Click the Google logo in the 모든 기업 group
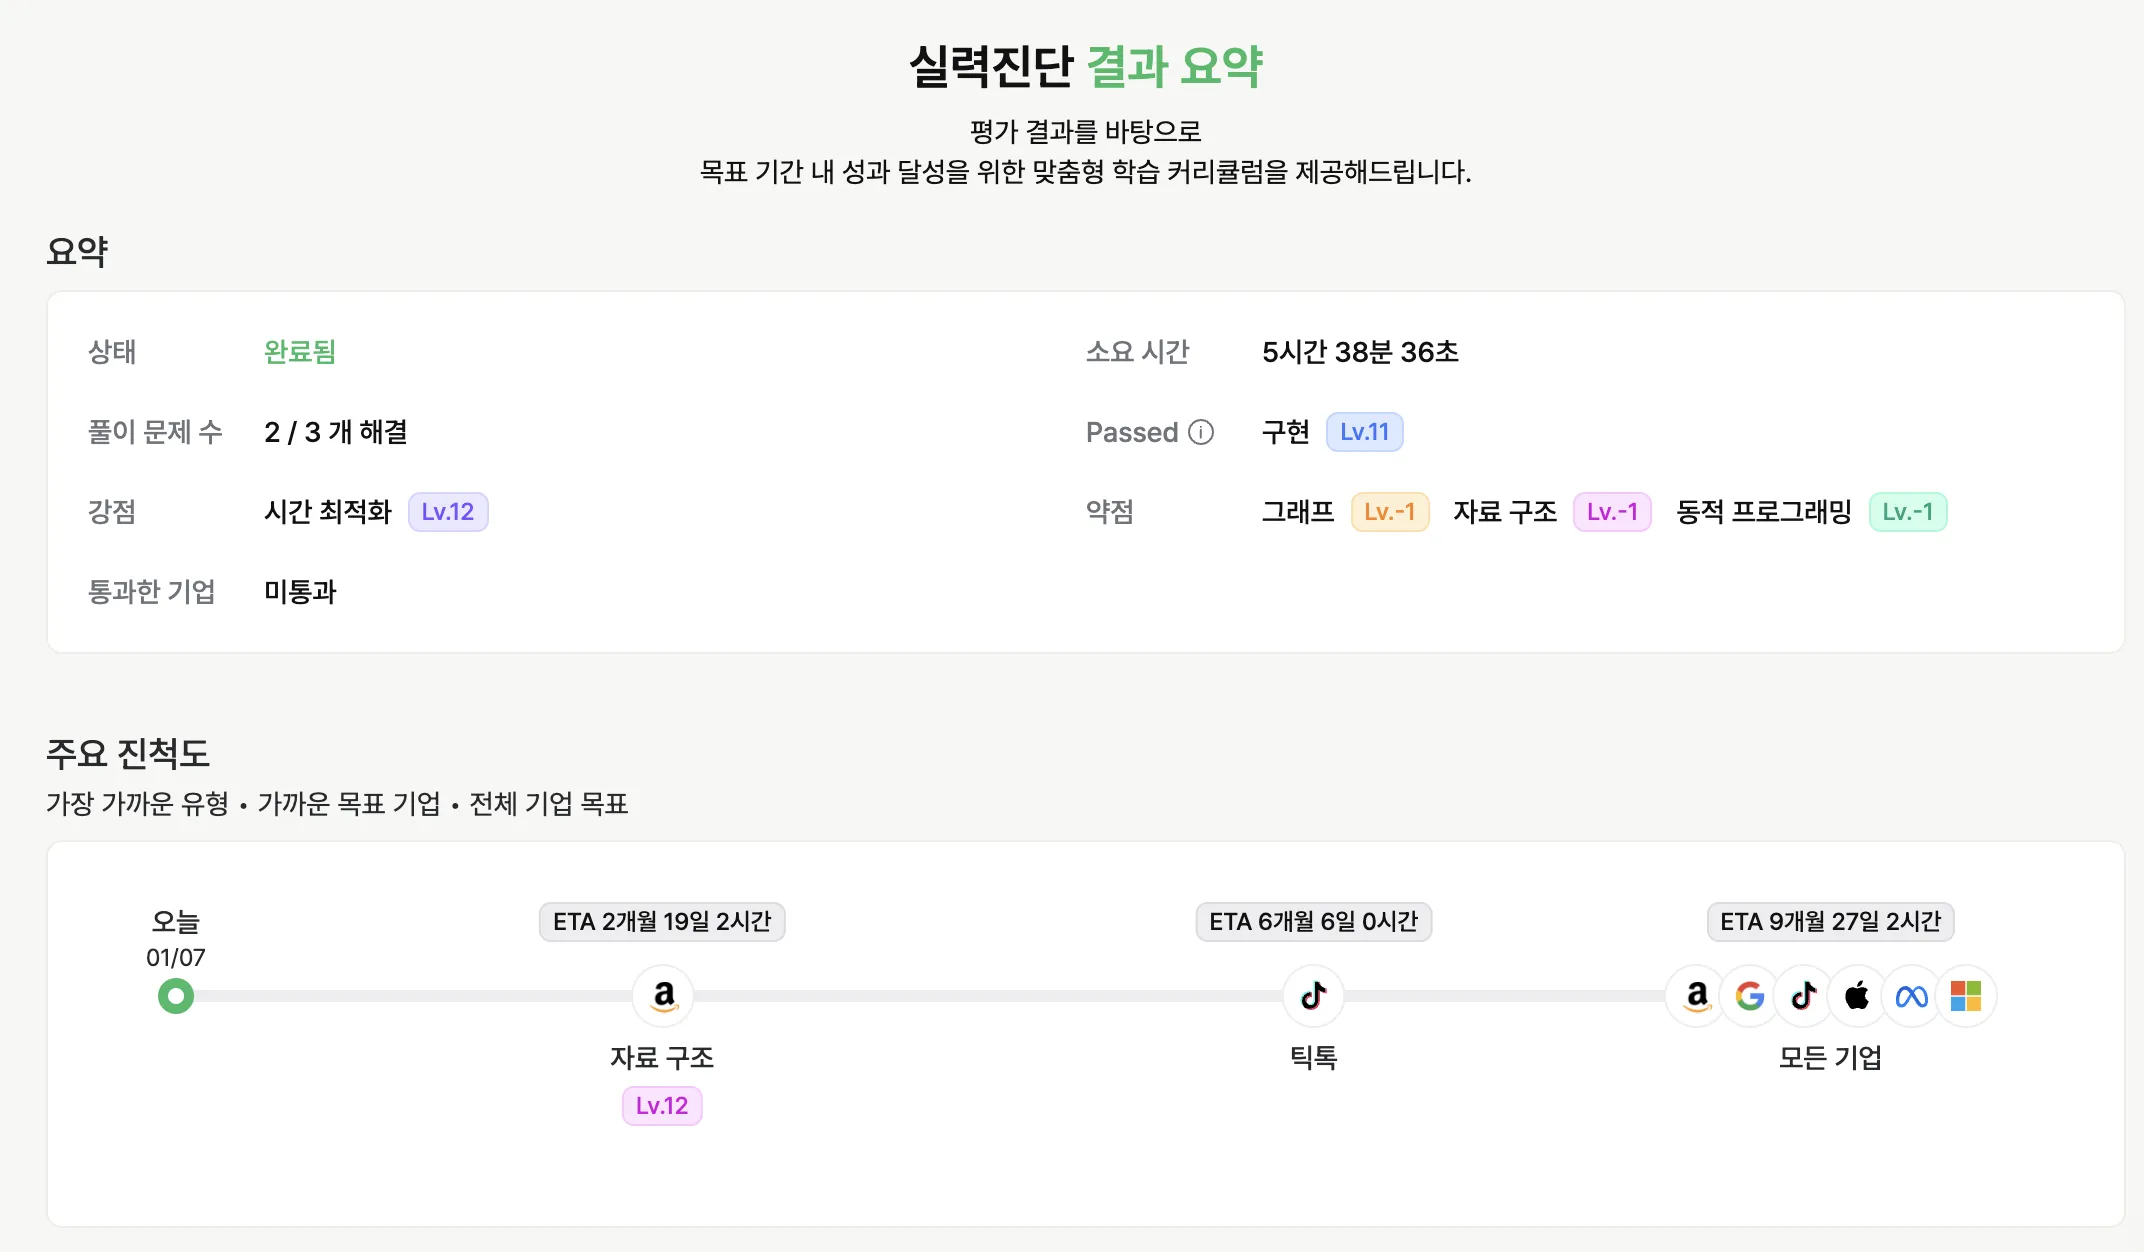 1750,996
